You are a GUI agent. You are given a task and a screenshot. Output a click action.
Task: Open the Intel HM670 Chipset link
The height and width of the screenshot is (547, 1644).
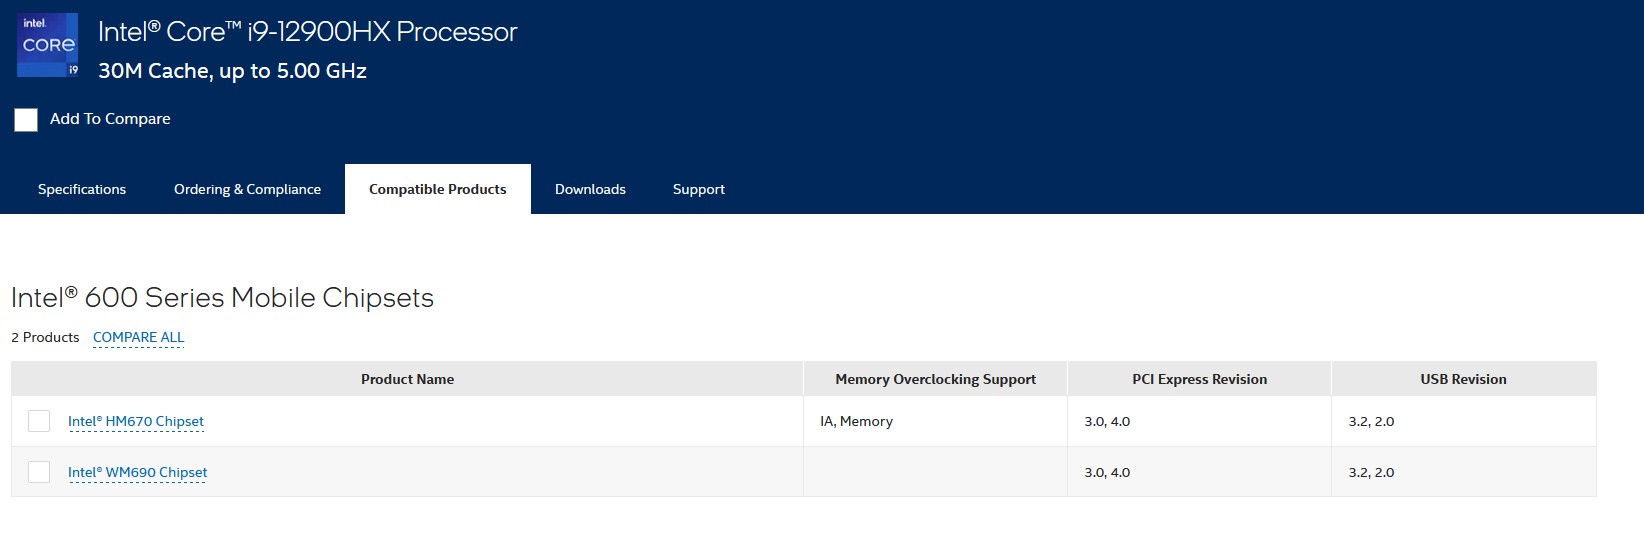pos(136,421)
